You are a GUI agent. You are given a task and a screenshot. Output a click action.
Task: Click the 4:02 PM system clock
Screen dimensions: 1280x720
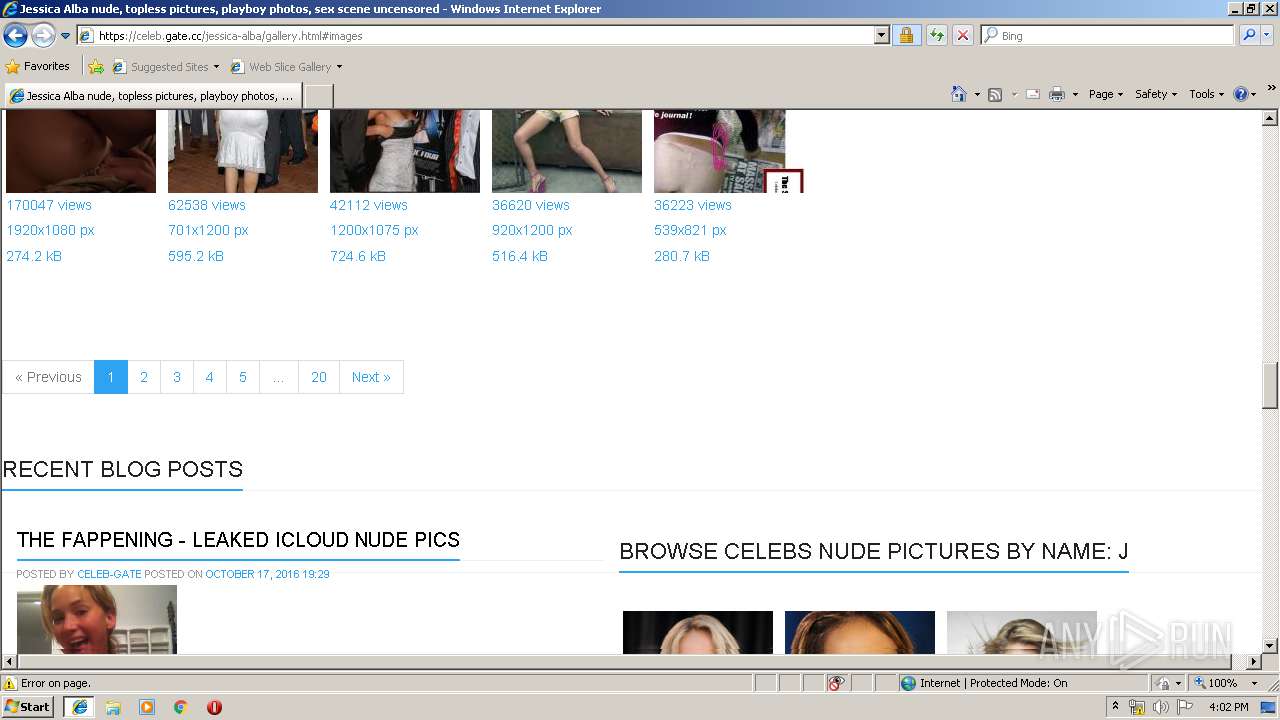tap(1228, 707)
